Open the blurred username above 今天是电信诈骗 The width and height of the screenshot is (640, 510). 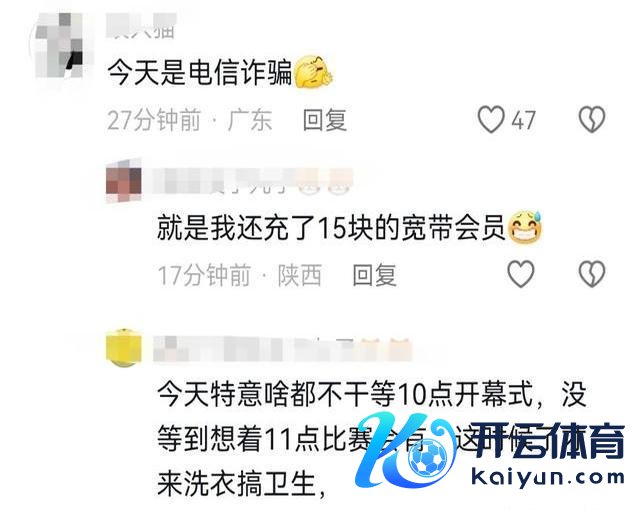(x=141, y=26)
